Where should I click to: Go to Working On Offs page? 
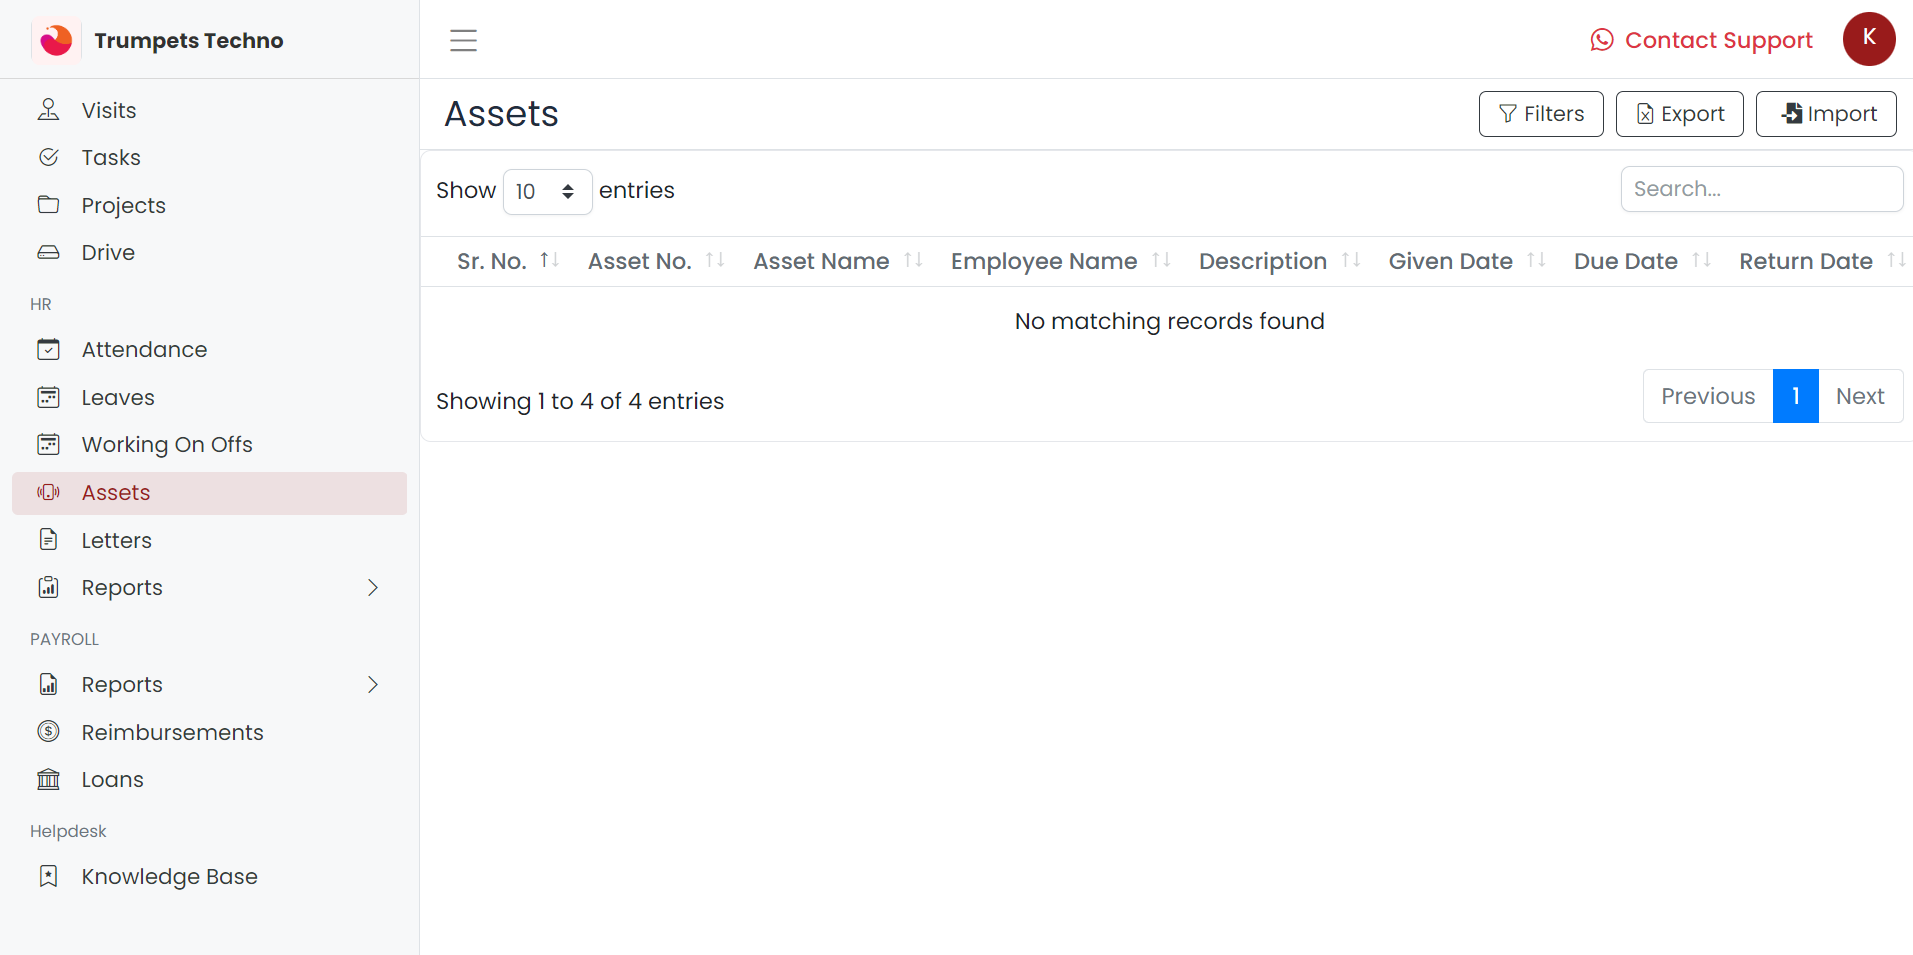coord(166,445)
